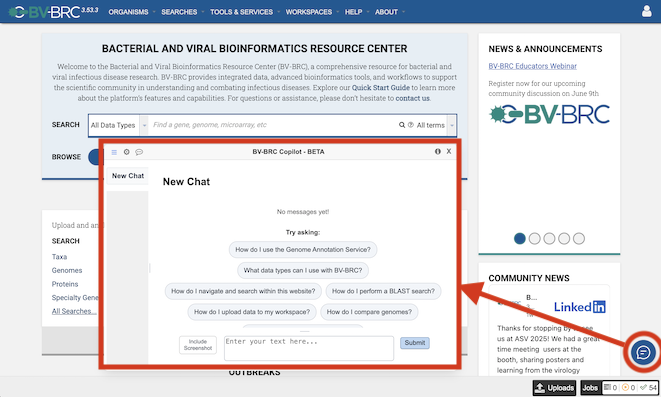Click the New Chat heading title

pyautogui.click(x=186, y=182)
